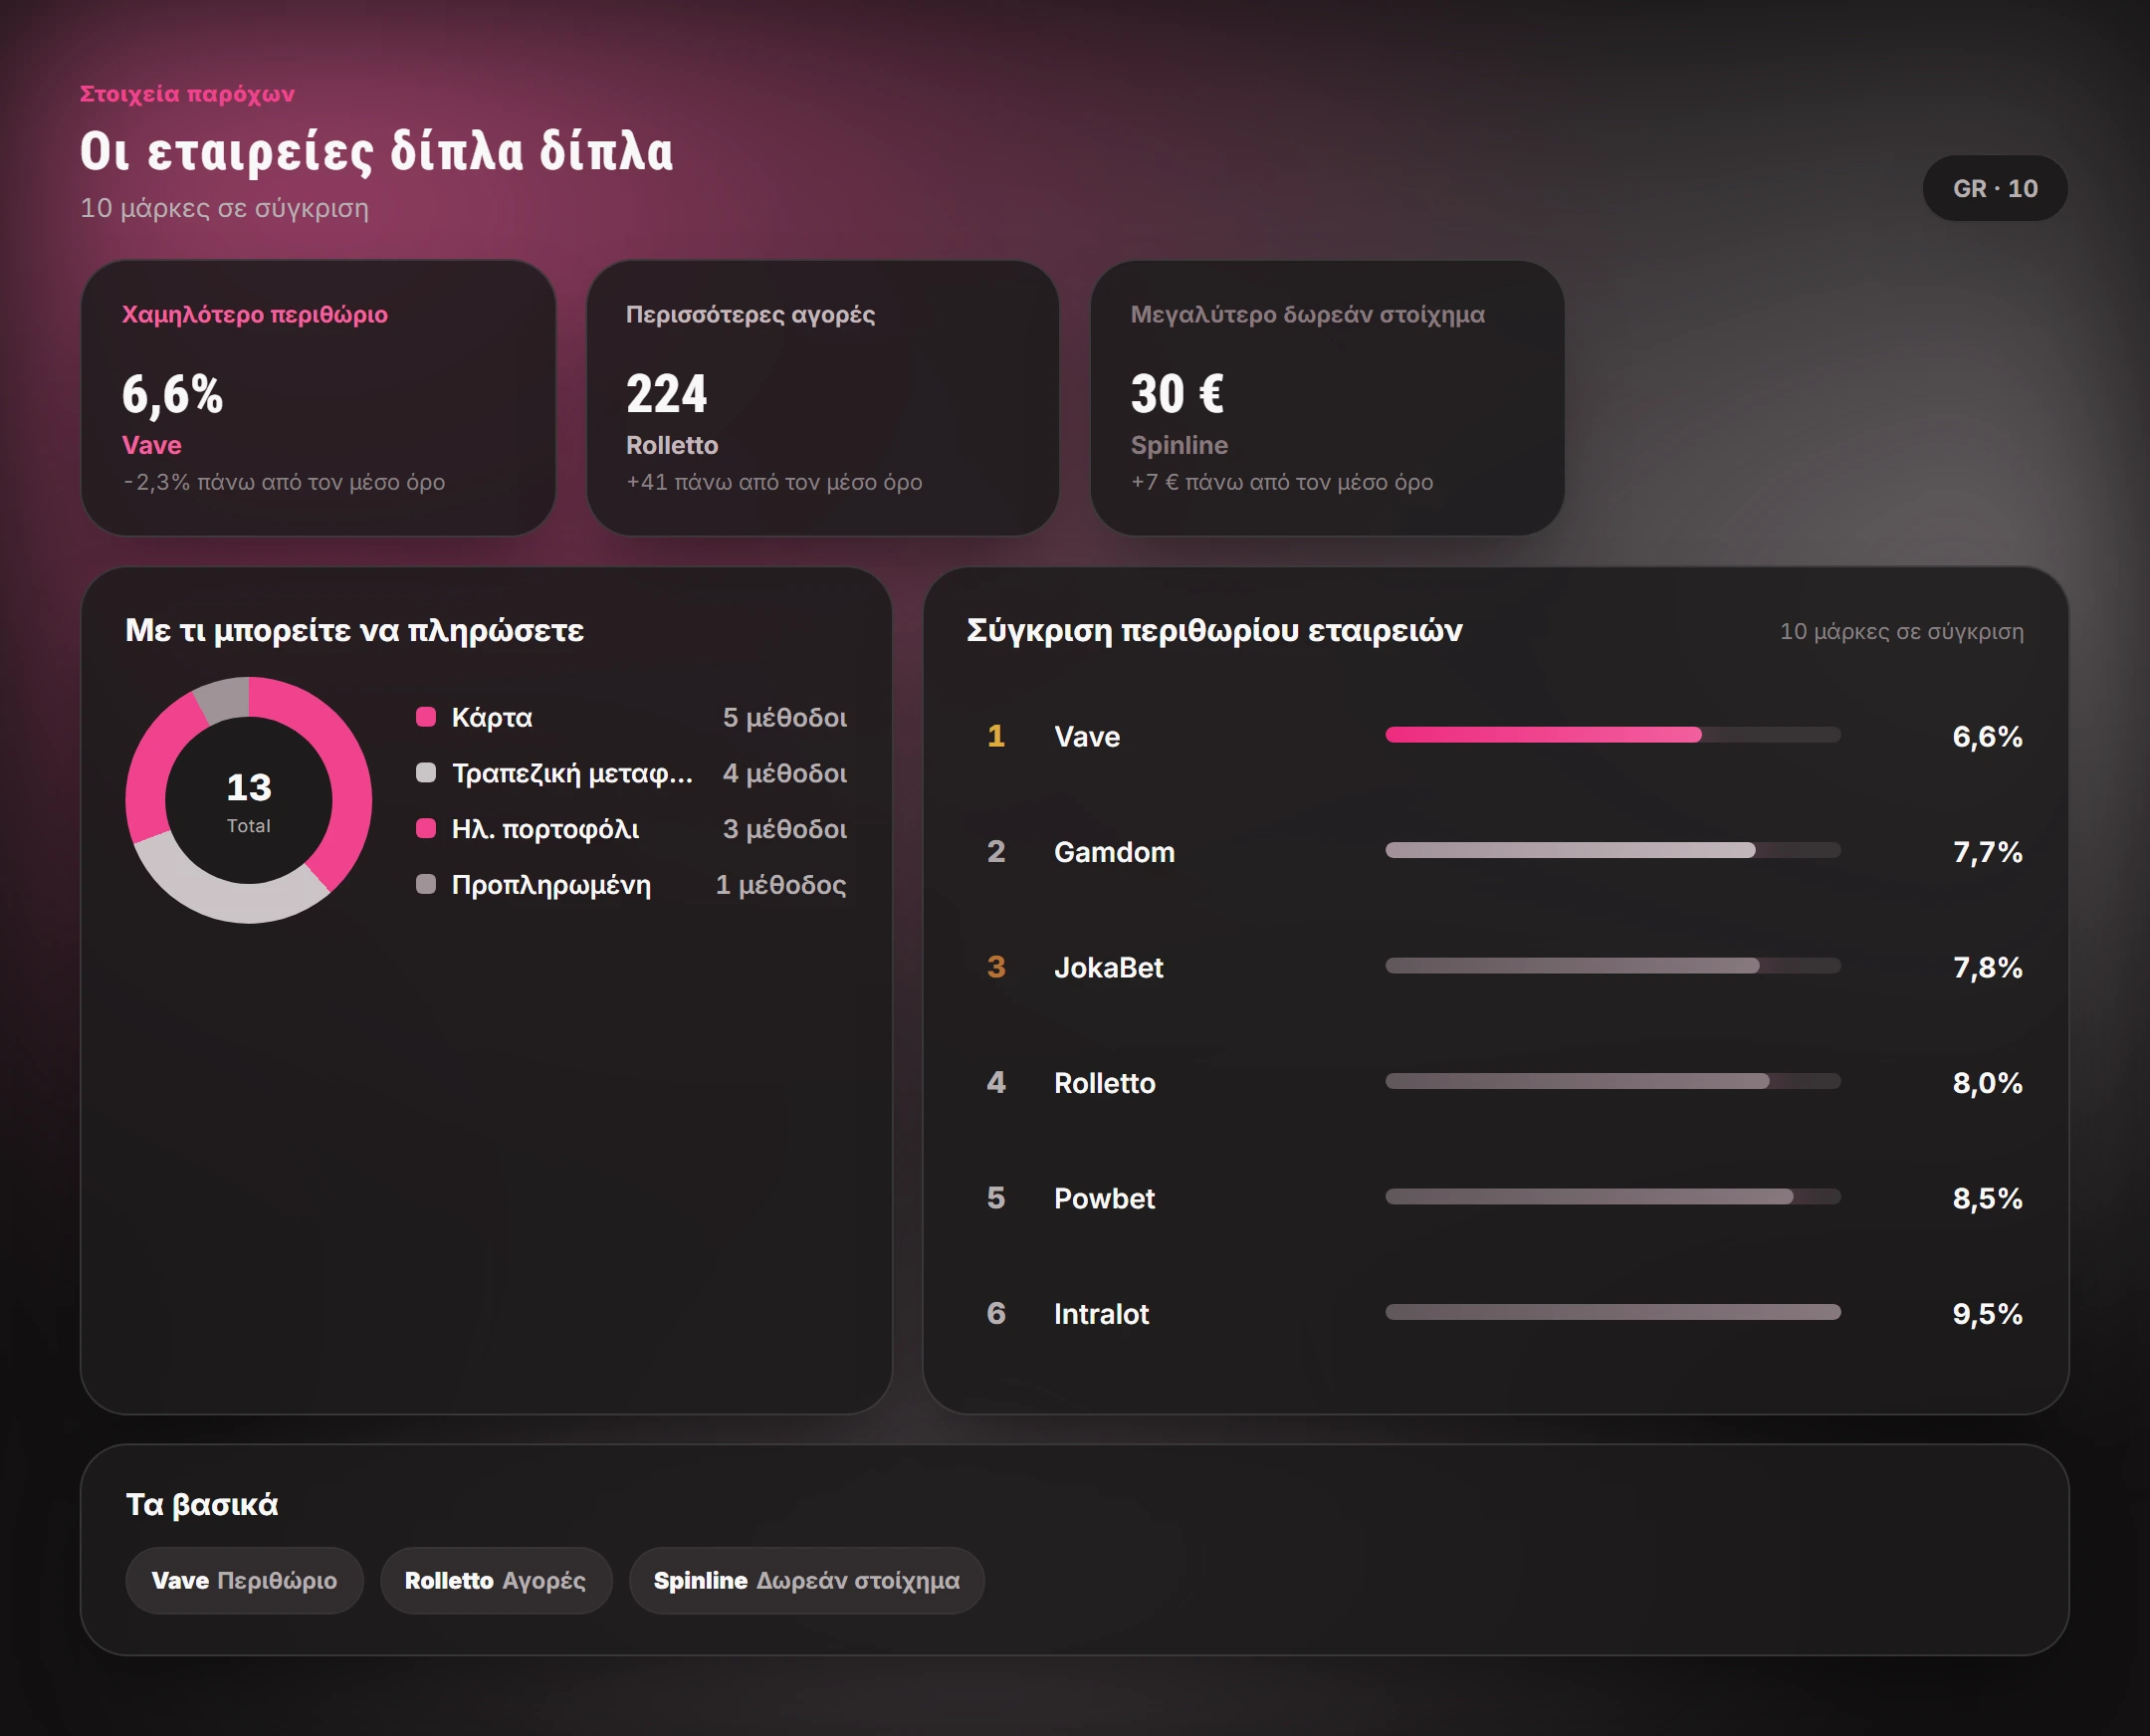This screenshot has height=1736, width=2150.
Task: Select Intralot in the ranking list
Action: pyautogui.click(x=1101, y=1314)
